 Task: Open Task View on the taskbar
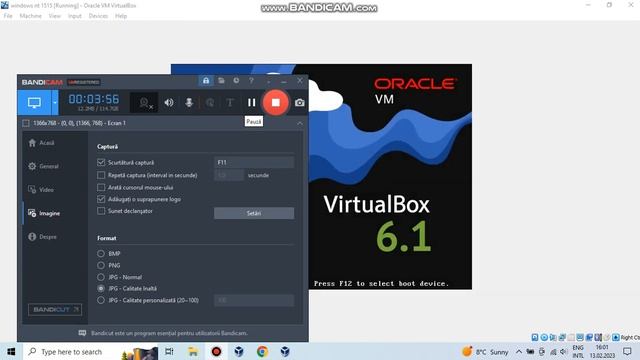tap(169, 351)
